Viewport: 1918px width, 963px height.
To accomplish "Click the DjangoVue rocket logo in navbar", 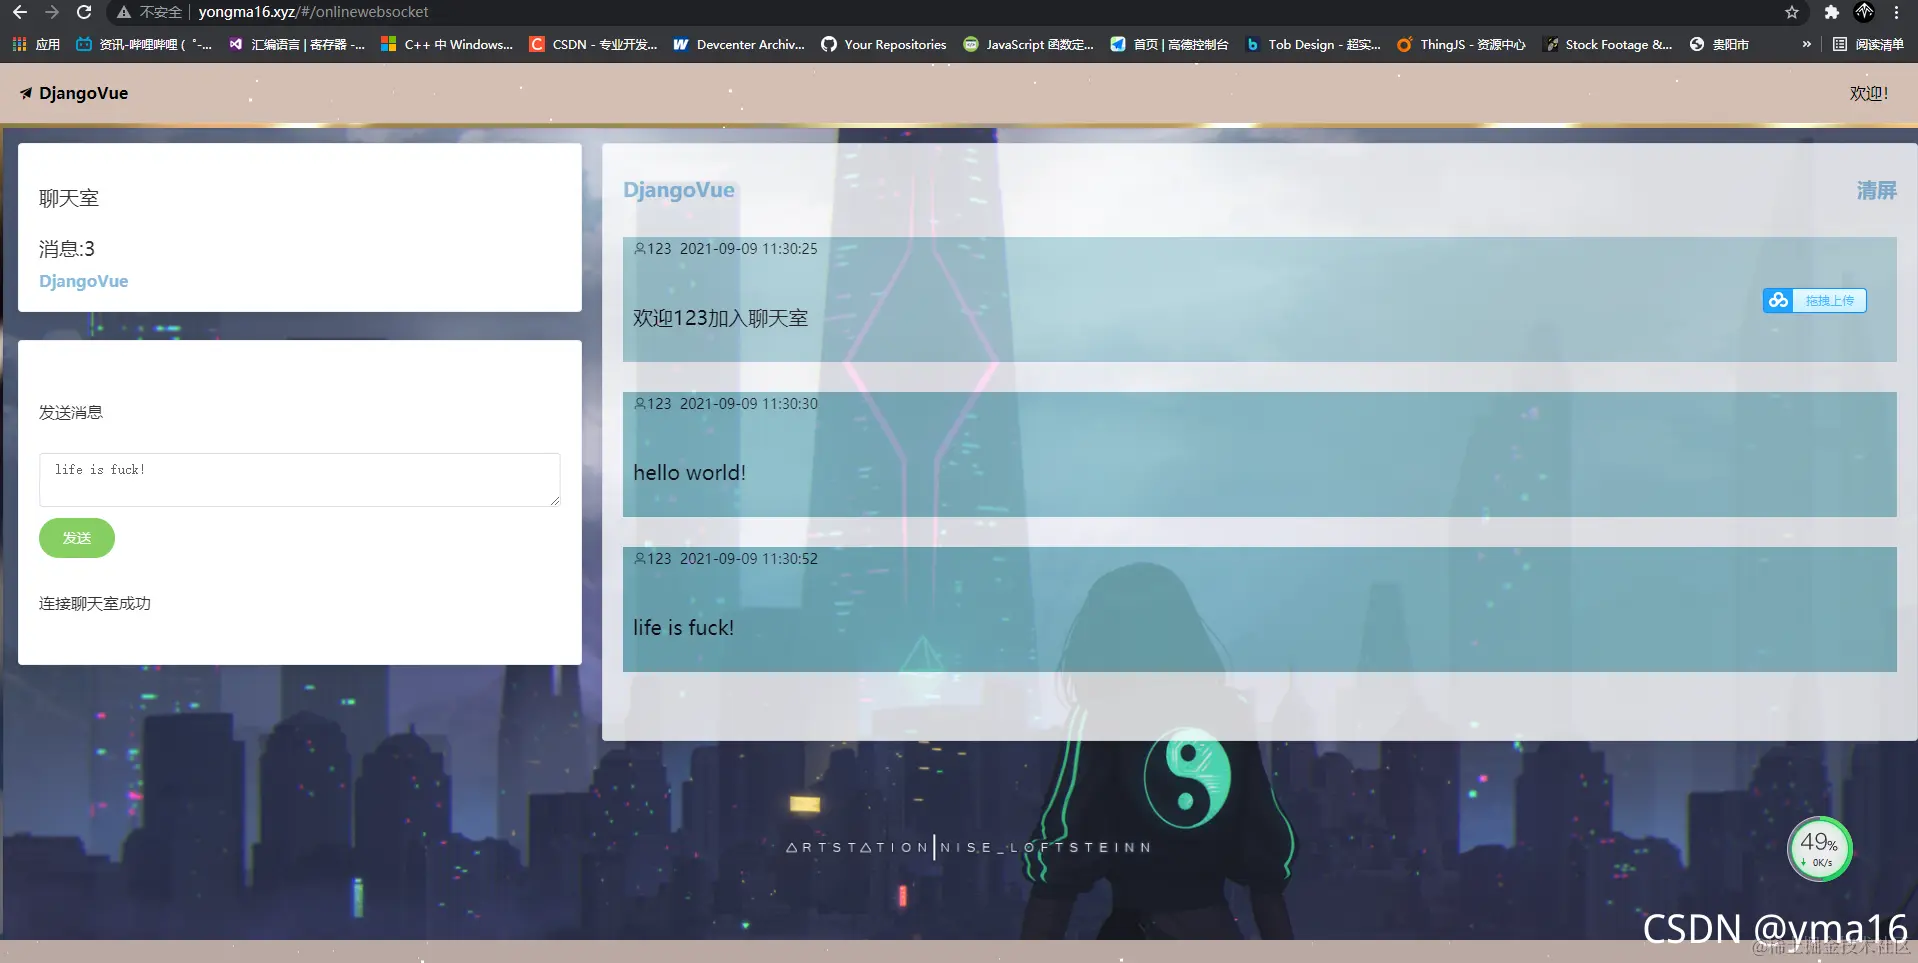I will click(74, 93).
